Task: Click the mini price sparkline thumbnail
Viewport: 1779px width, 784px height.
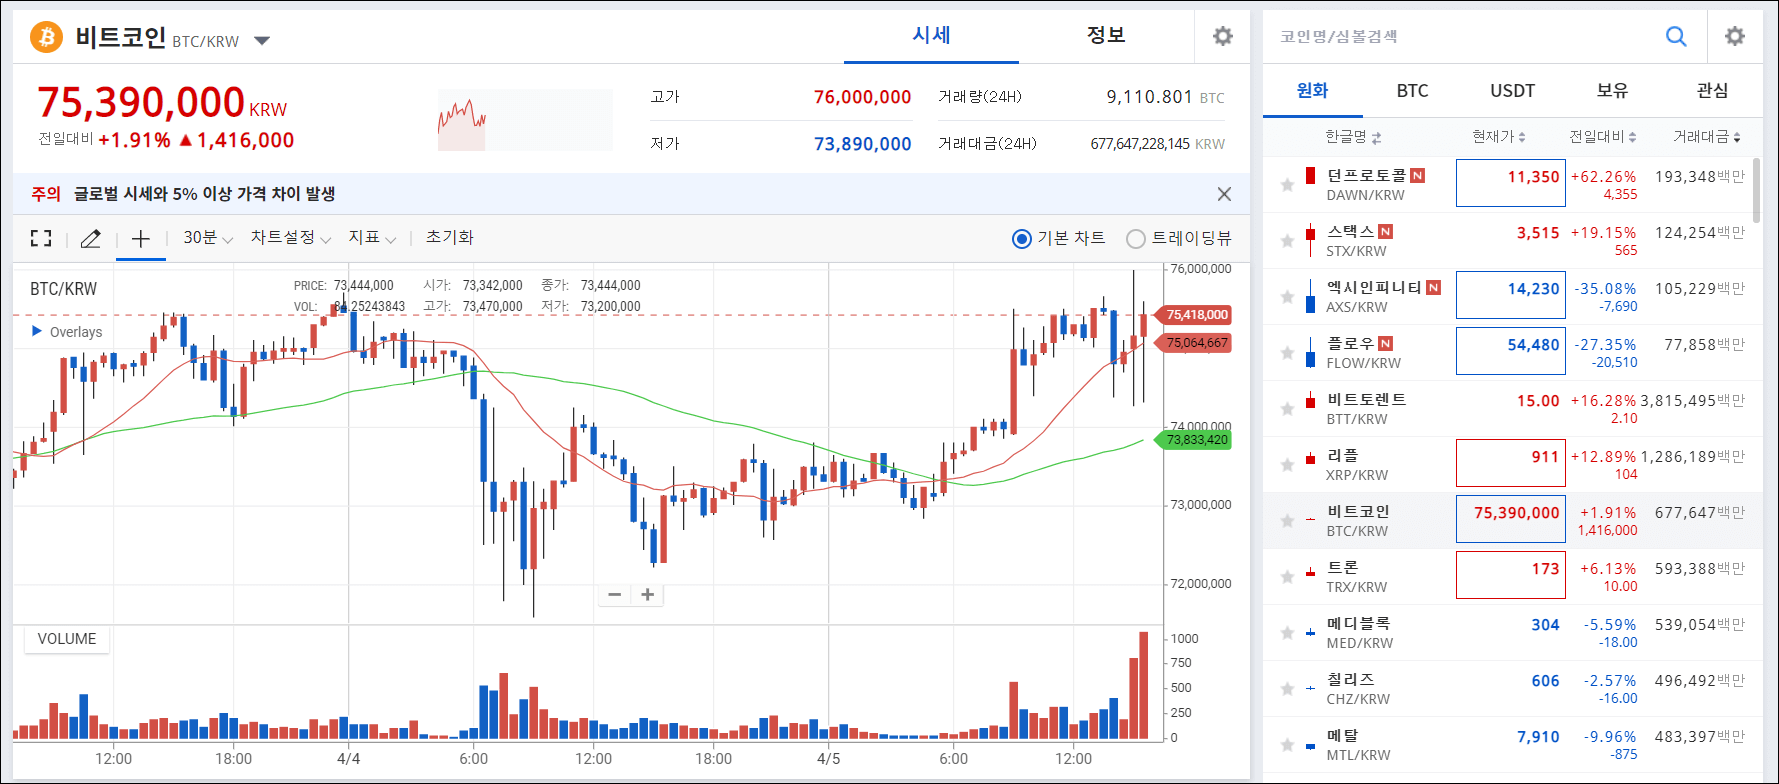Action: 525,120
